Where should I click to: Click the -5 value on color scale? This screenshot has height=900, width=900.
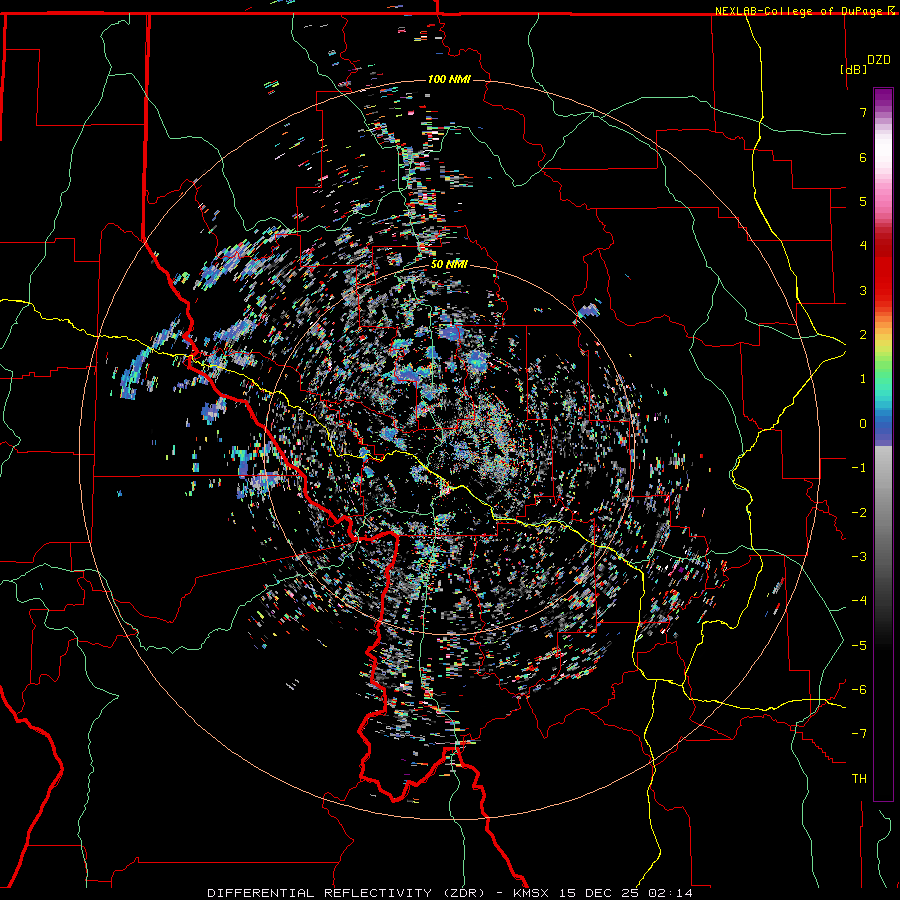[859, 646]
